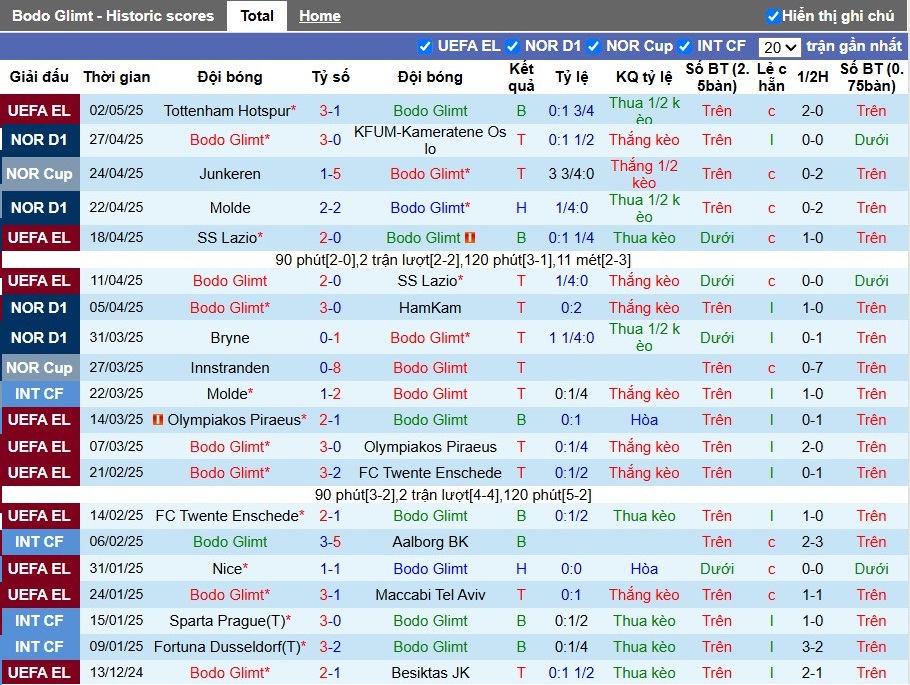The width and height of the screenshot is (910, 685).
Task: Click the NOR D1 label on the 27/04/25 row
Action: pyautogui.click(x=39, y=140)
